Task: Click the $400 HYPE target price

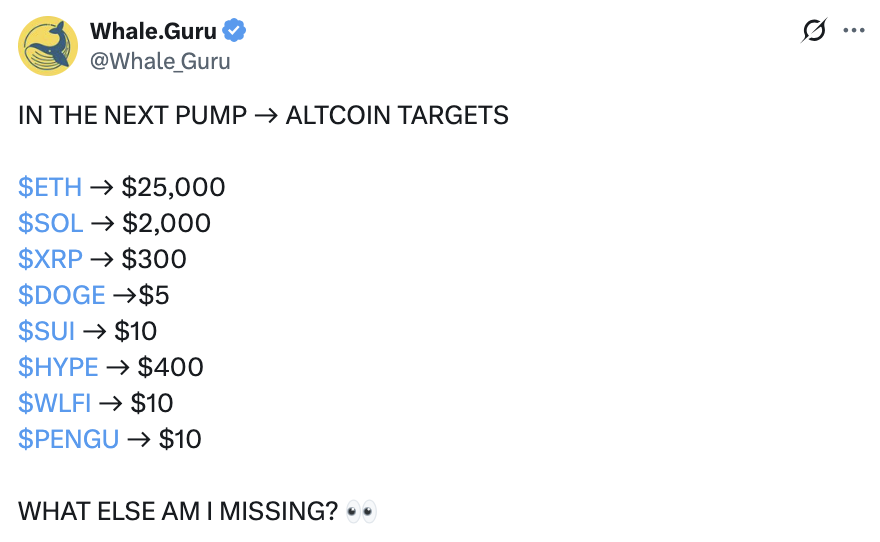Action: tap(171, 367)
